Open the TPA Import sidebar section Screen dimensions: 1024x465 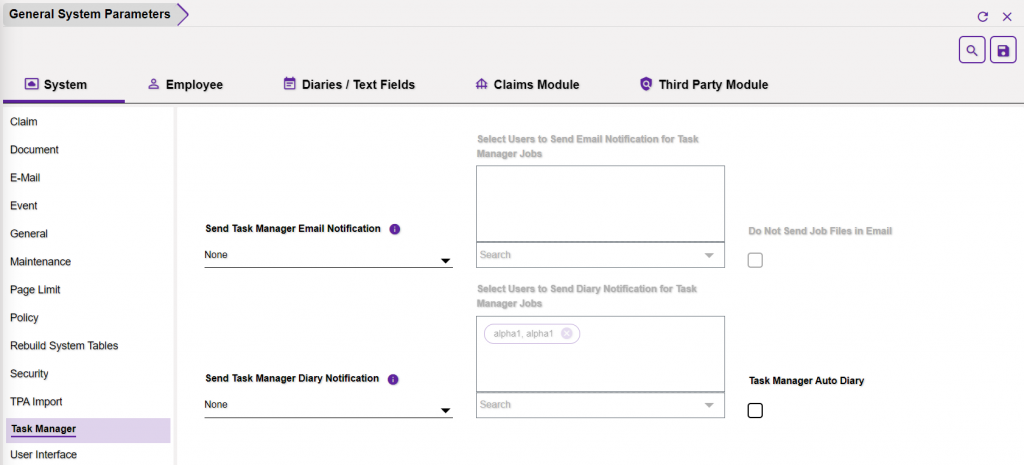pos(36,402)
